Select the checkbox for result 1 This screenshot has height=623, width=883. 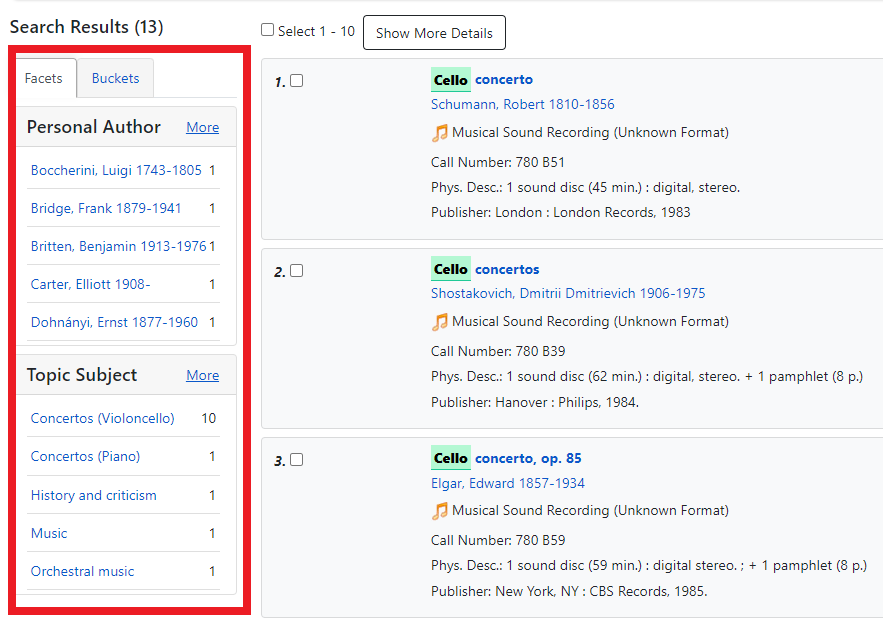[296, 80]
